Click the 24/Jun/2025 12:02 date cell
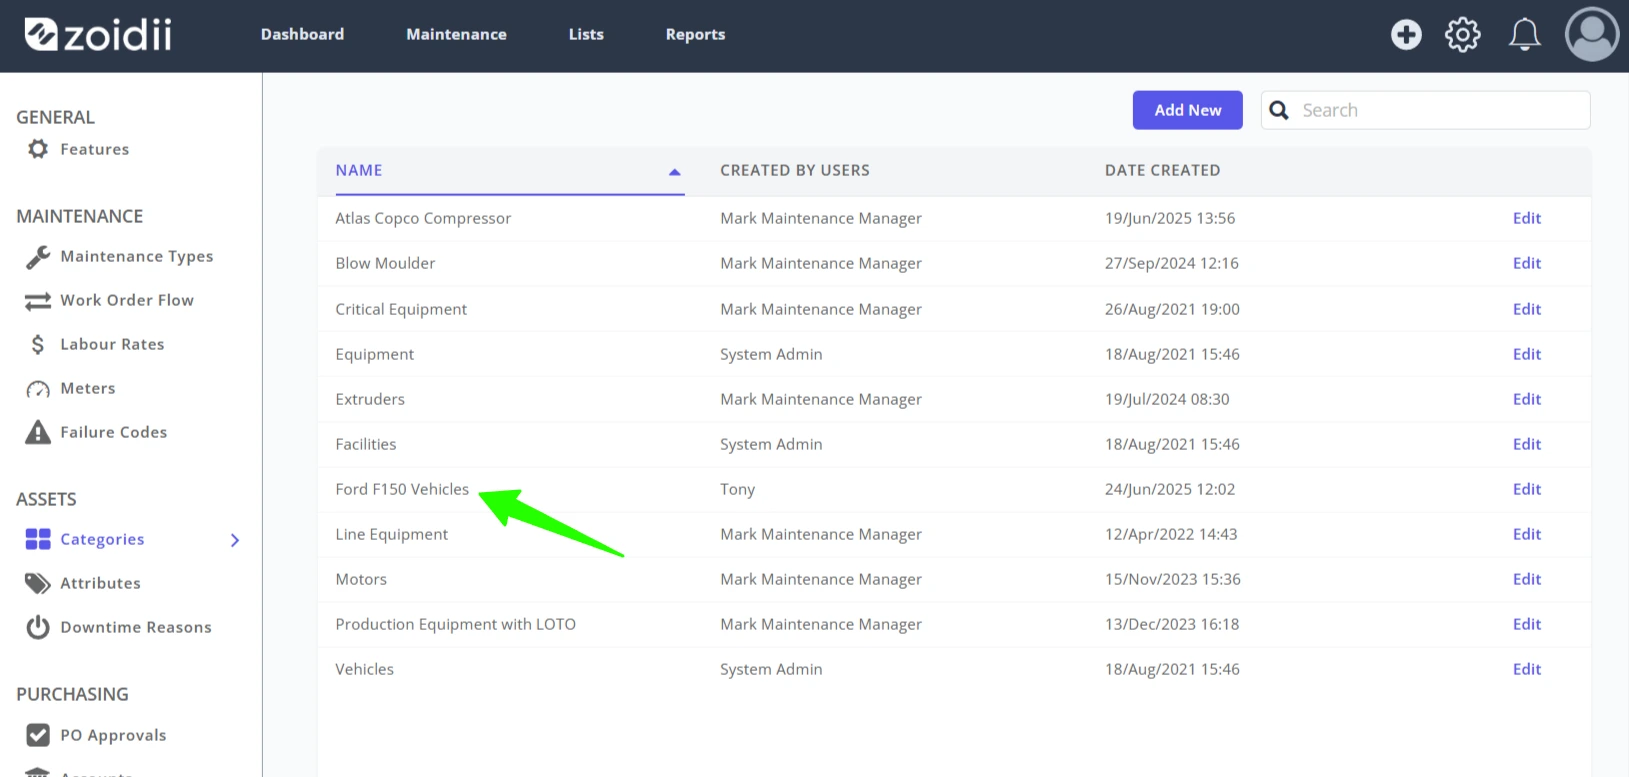Image resolution: width=1629 pixels, height=777 pixels. coord(1170,489)
